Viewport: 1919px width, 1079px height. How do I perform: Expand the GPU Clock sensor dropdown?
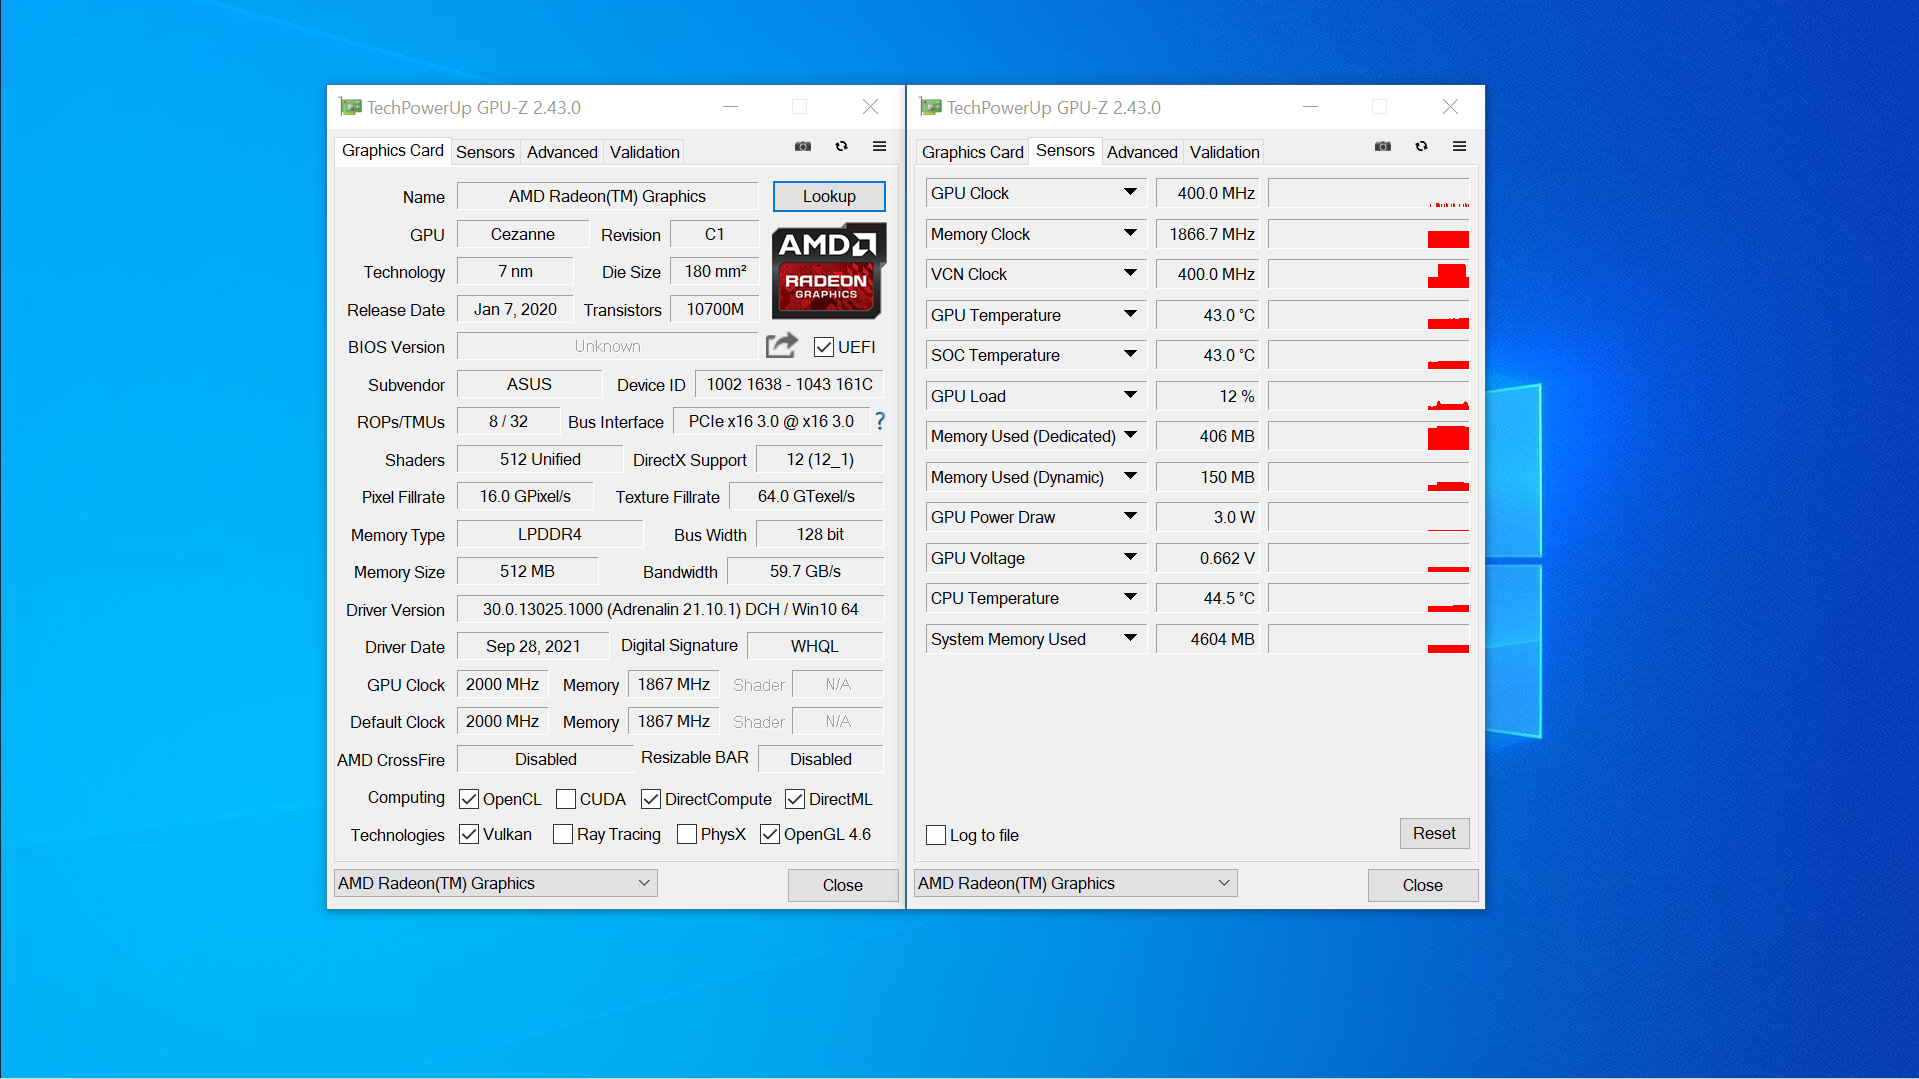(1130, 193)
